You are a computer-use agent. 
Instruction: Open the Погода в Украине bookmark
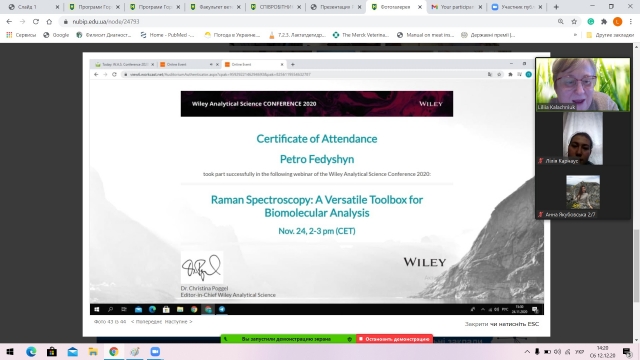232,35
